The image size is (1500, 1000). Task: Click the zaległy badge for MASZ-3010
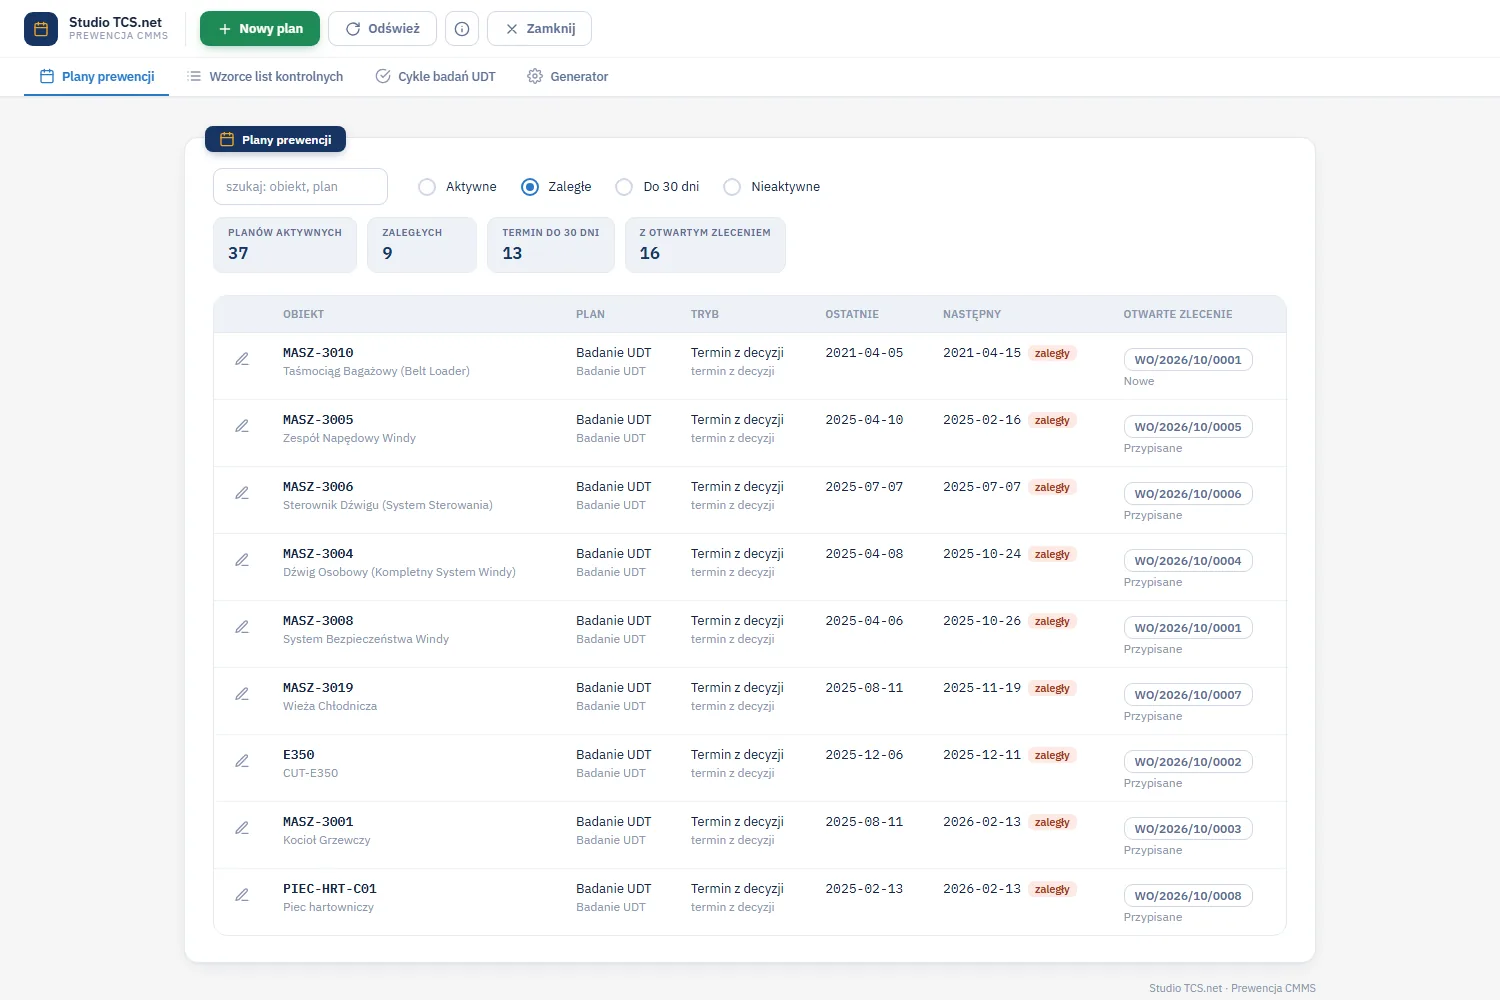(x=1052, y=353)
